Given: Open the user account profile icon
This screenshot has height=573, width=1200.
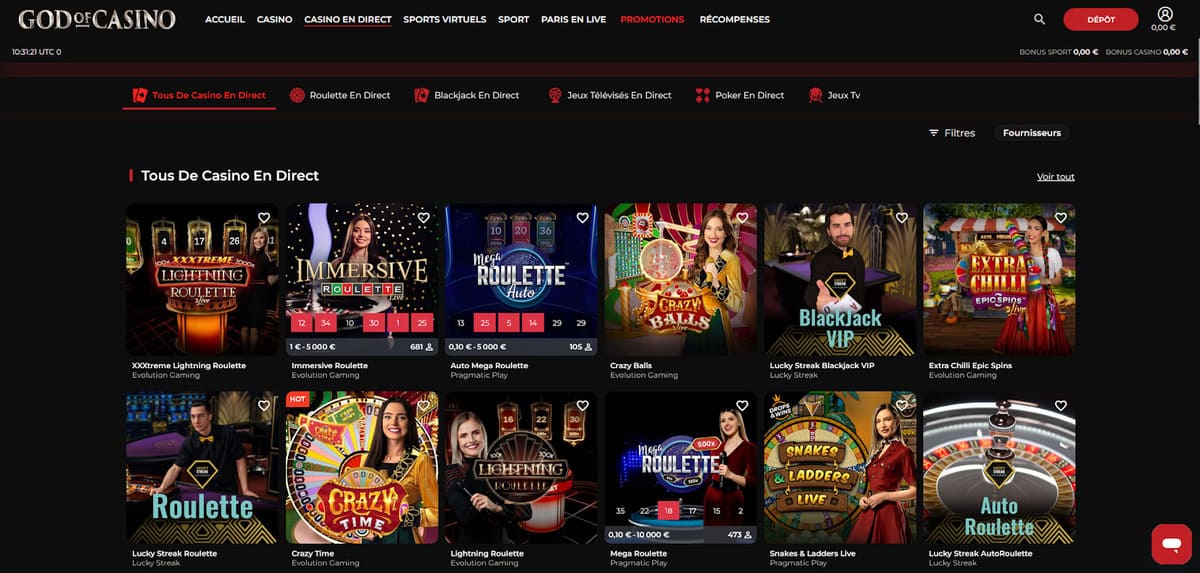Looking at the screenshot, I should coord(1164,14).
